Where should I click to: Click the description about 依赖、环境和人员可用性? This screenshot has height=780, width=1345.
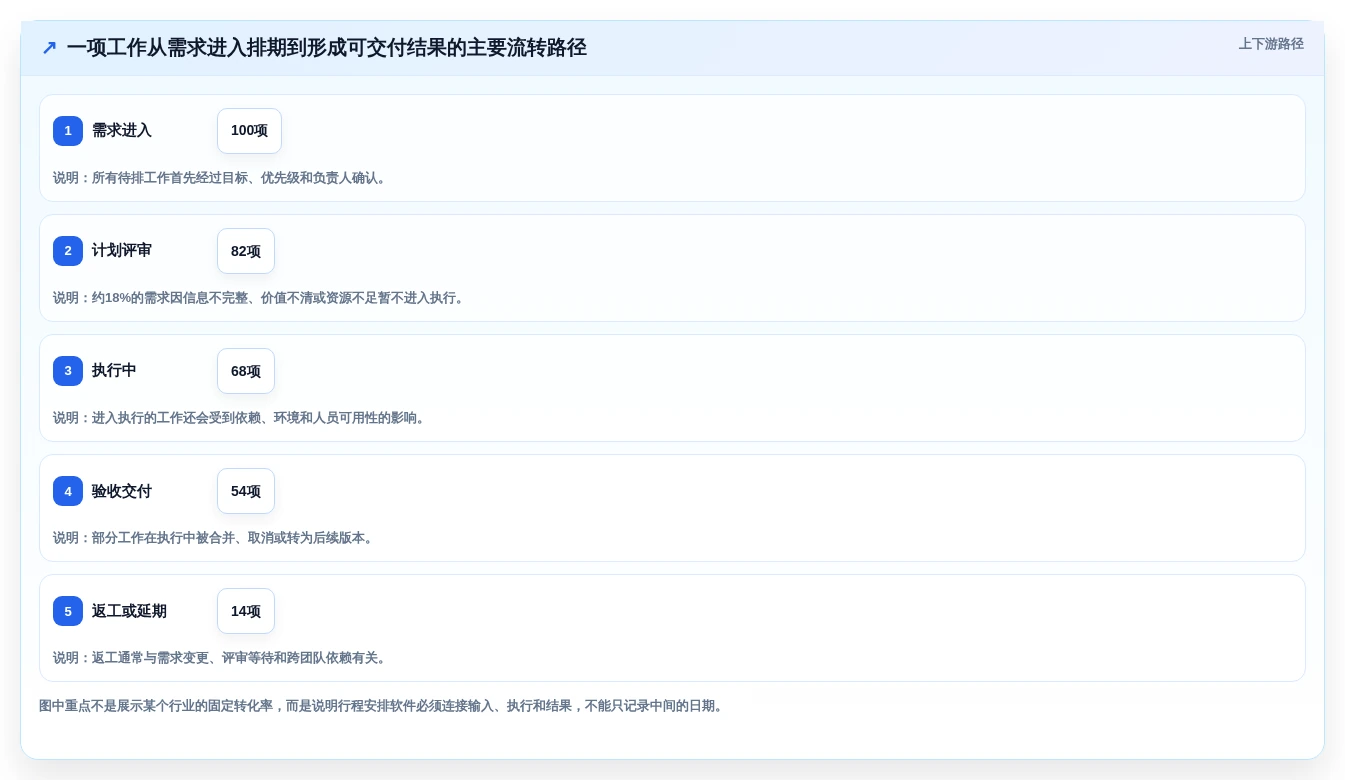point(241,418)
